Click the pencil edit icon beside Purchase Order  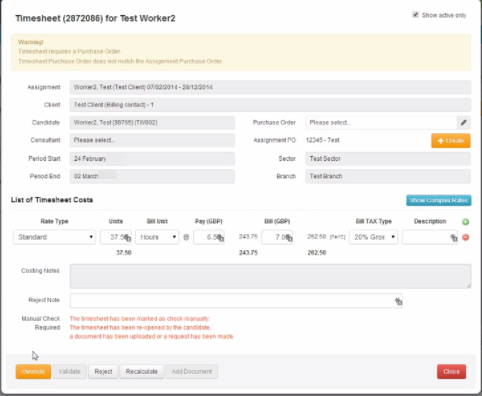(x=464, y=123)
